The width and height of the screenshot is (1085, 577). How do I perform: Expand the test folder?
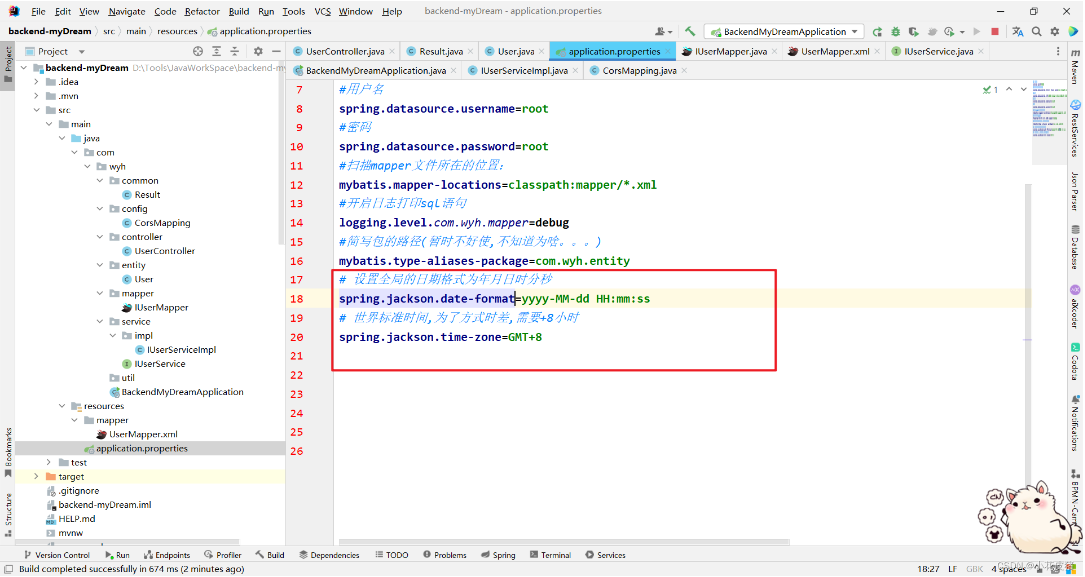coord(49,462)
